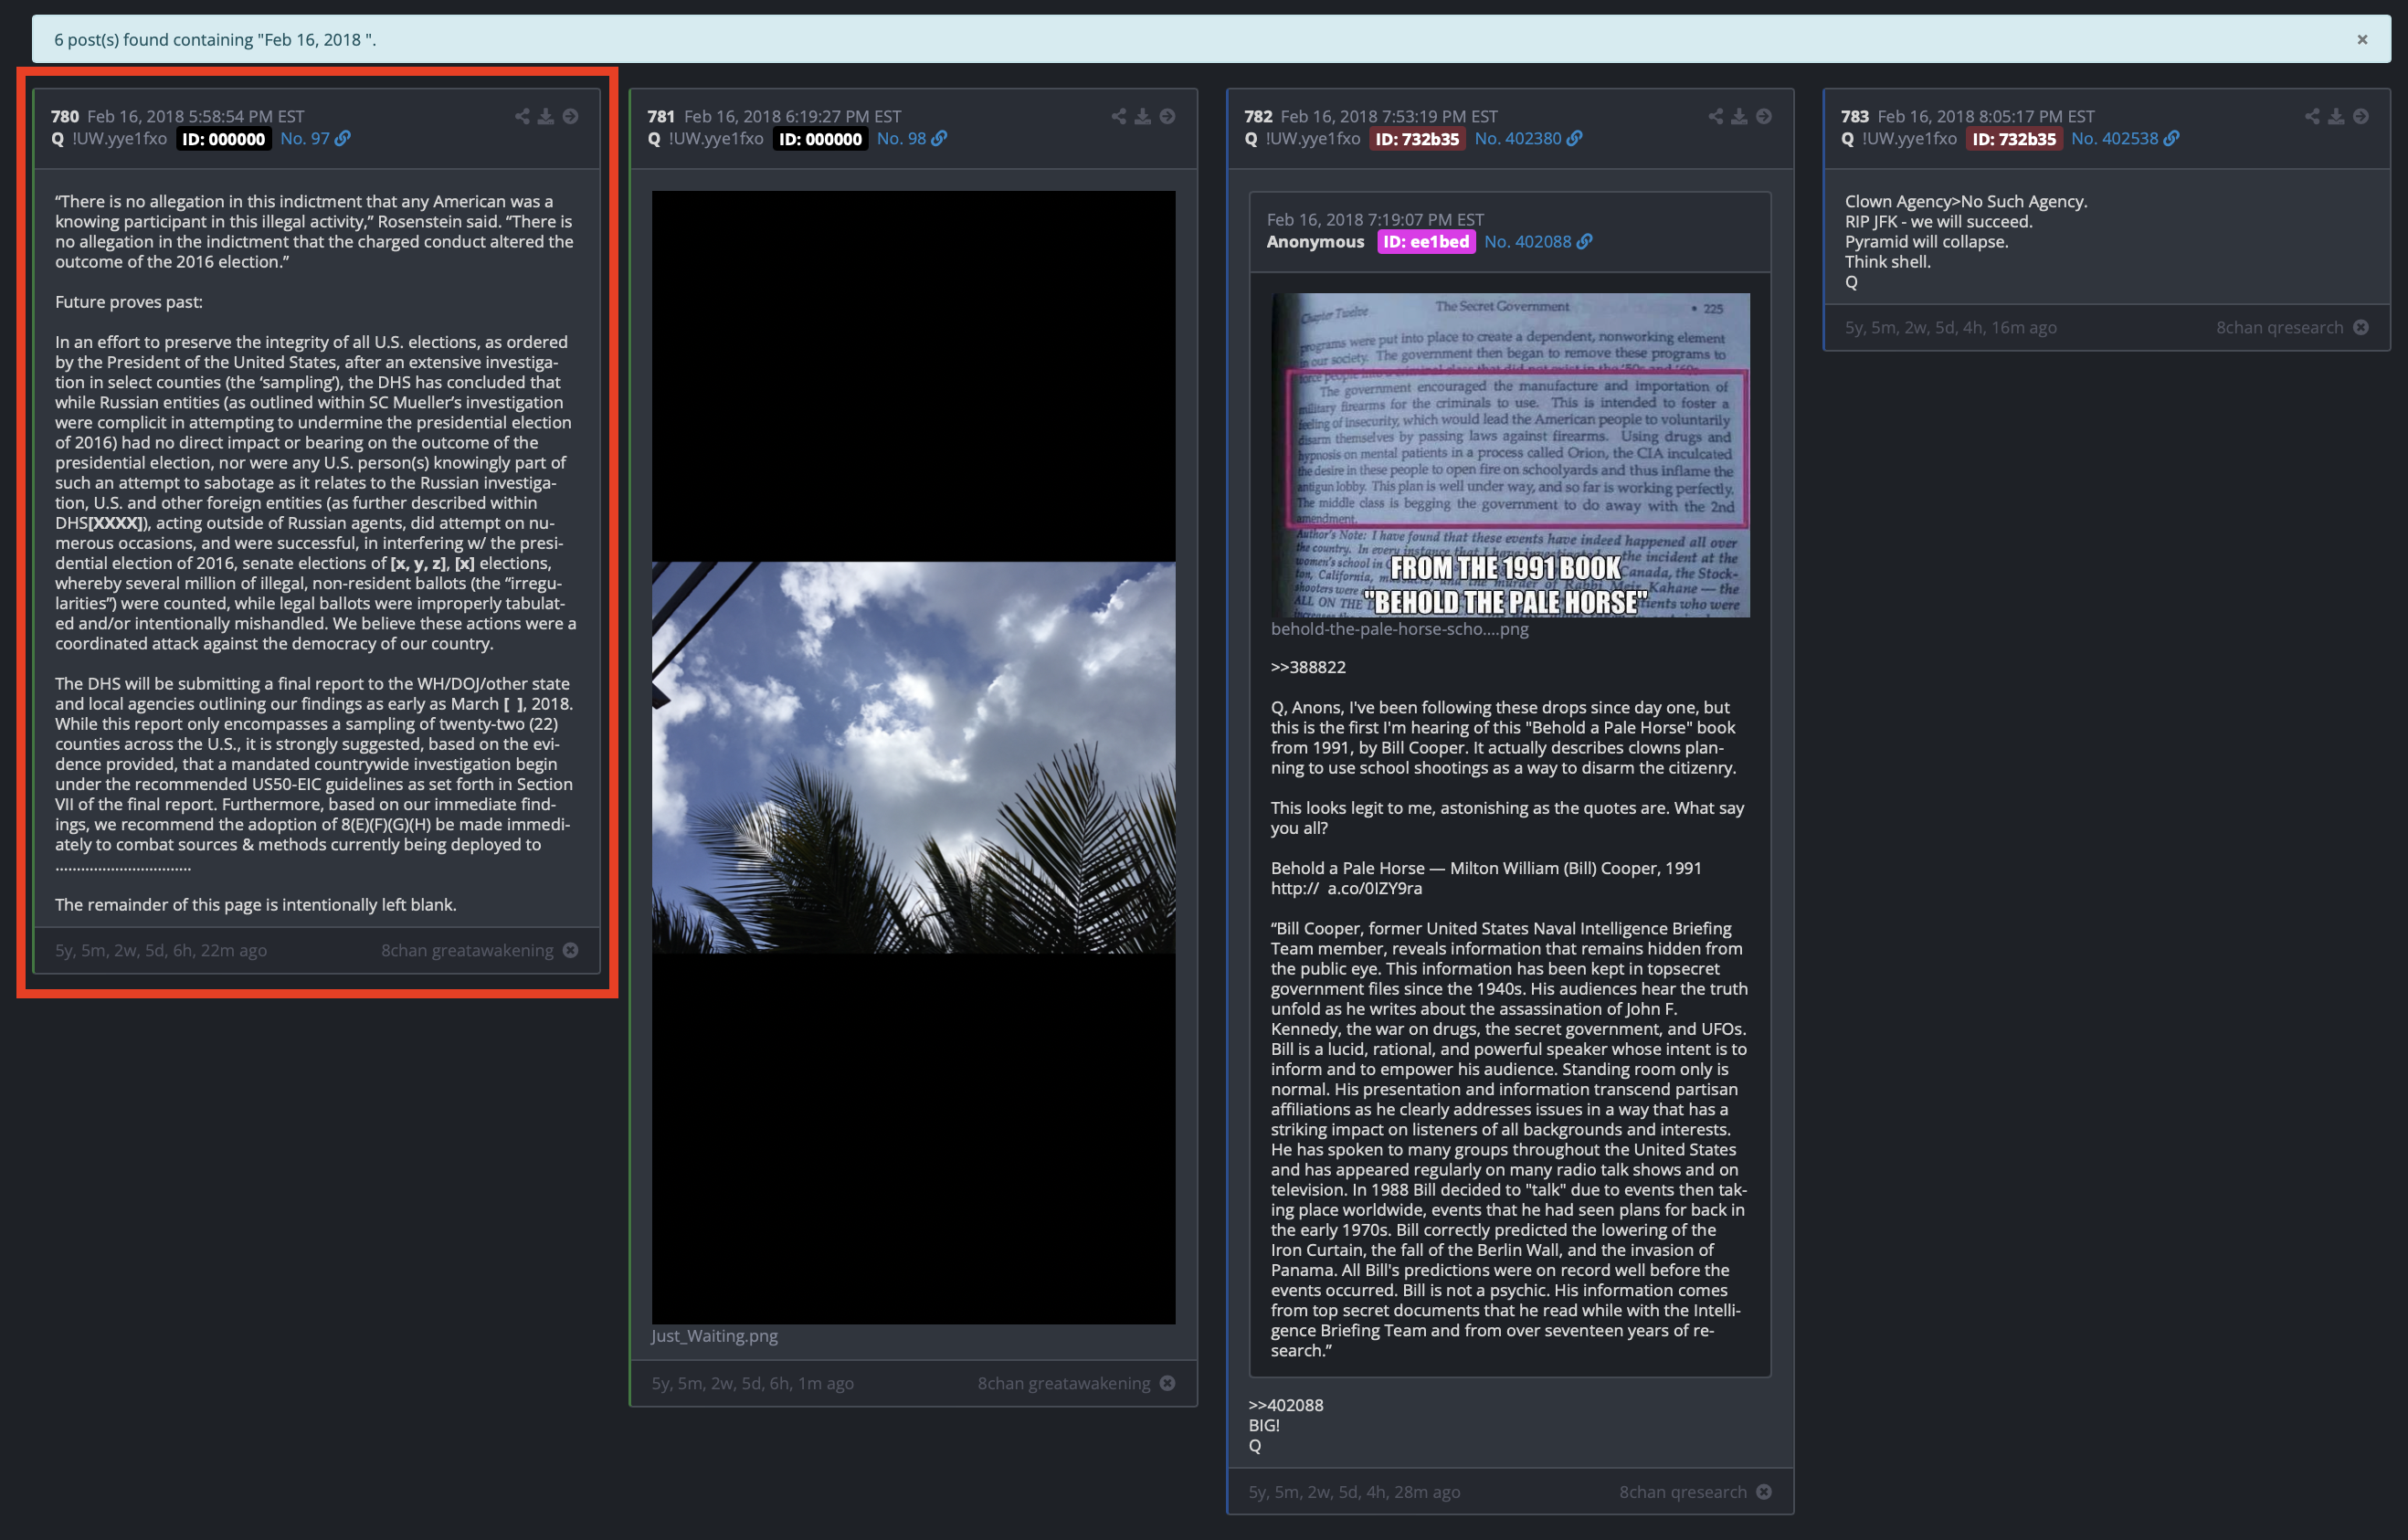The height and width of the screenshot is (1540, 2408).
Task: Click the 'Think shell.' line in post 783
Action: tap(1888, 261)
